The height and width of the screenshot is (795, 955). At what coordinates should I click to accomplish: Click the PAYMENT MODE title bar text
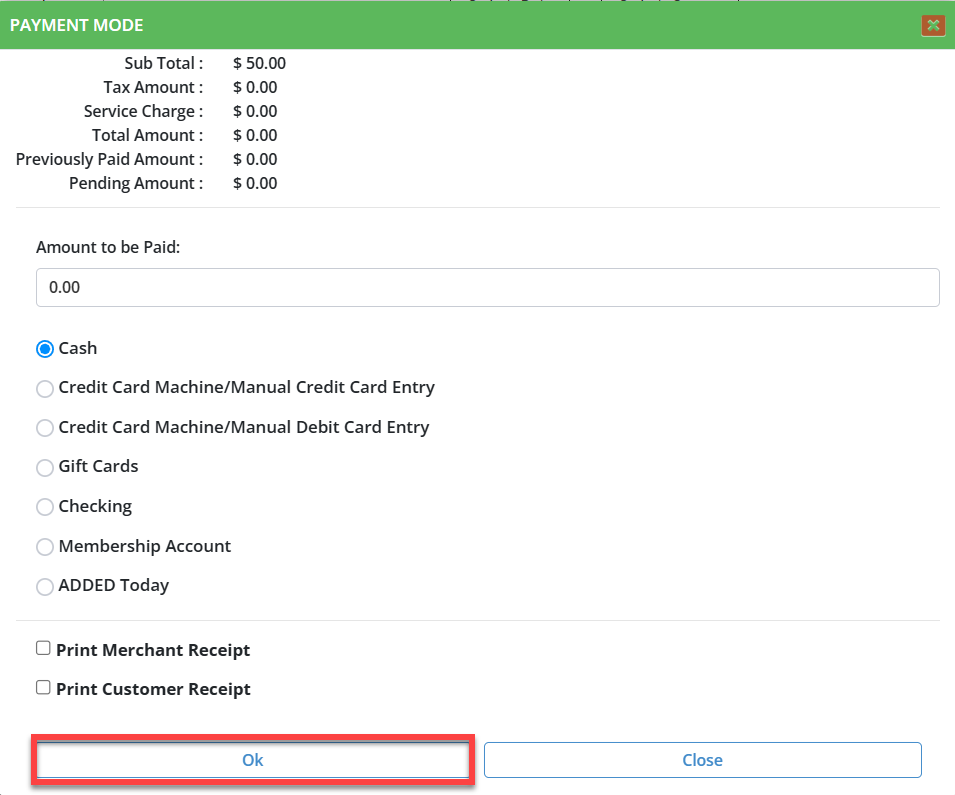(x=76, y=25)
